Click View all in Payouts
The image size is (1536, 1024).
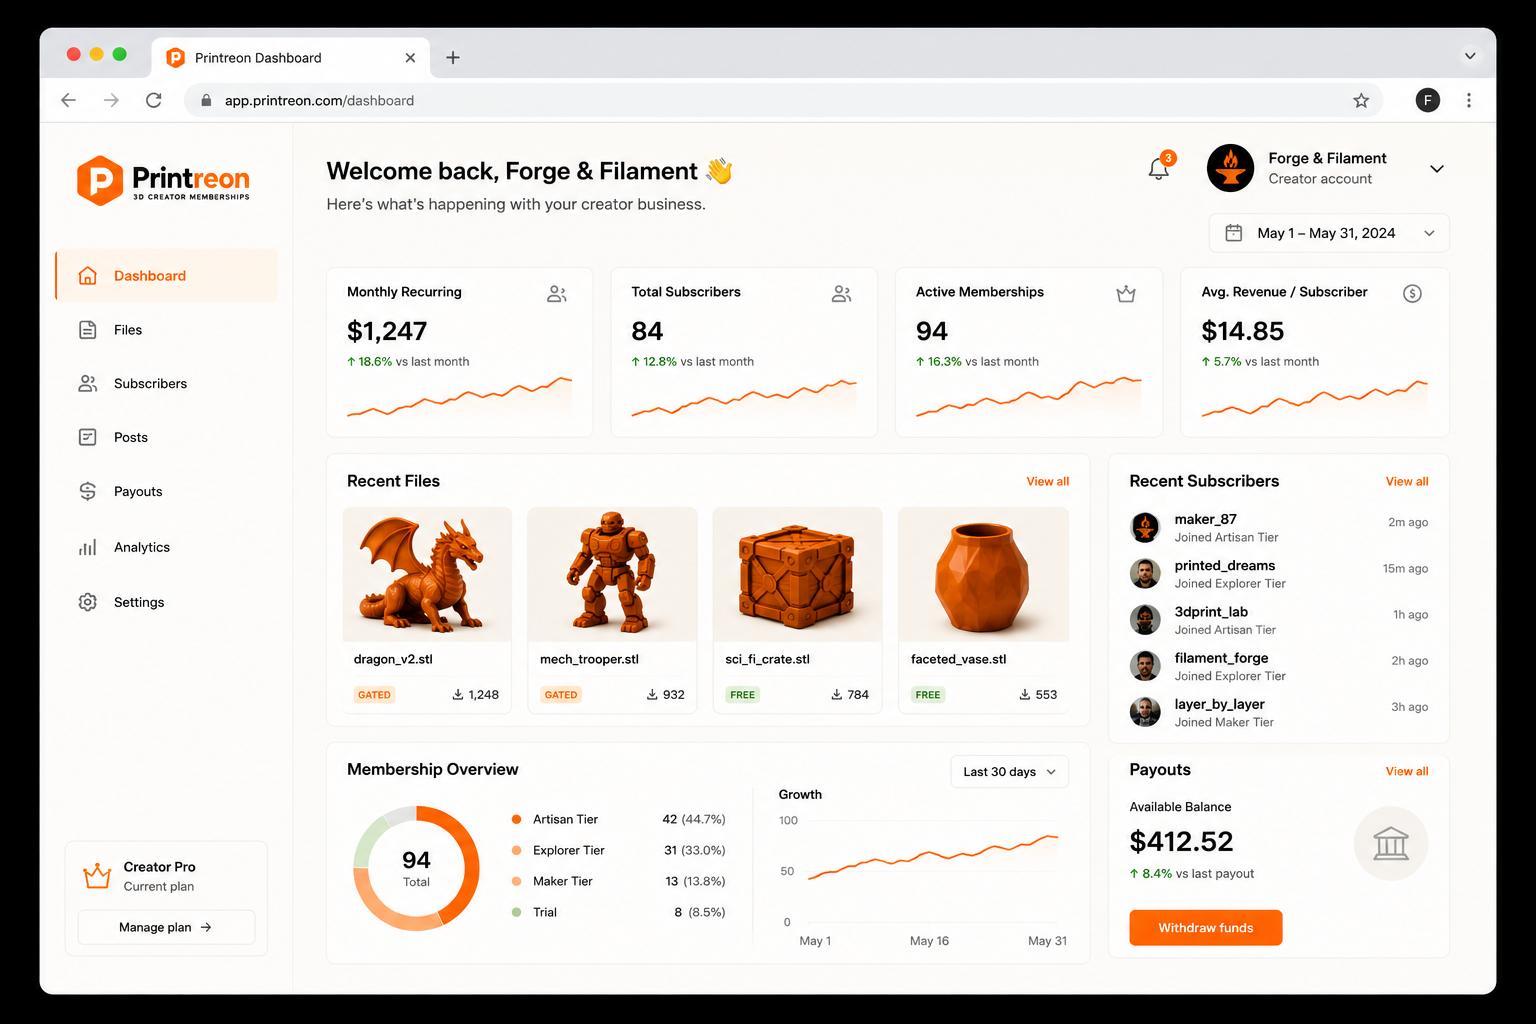point(1407,771)
